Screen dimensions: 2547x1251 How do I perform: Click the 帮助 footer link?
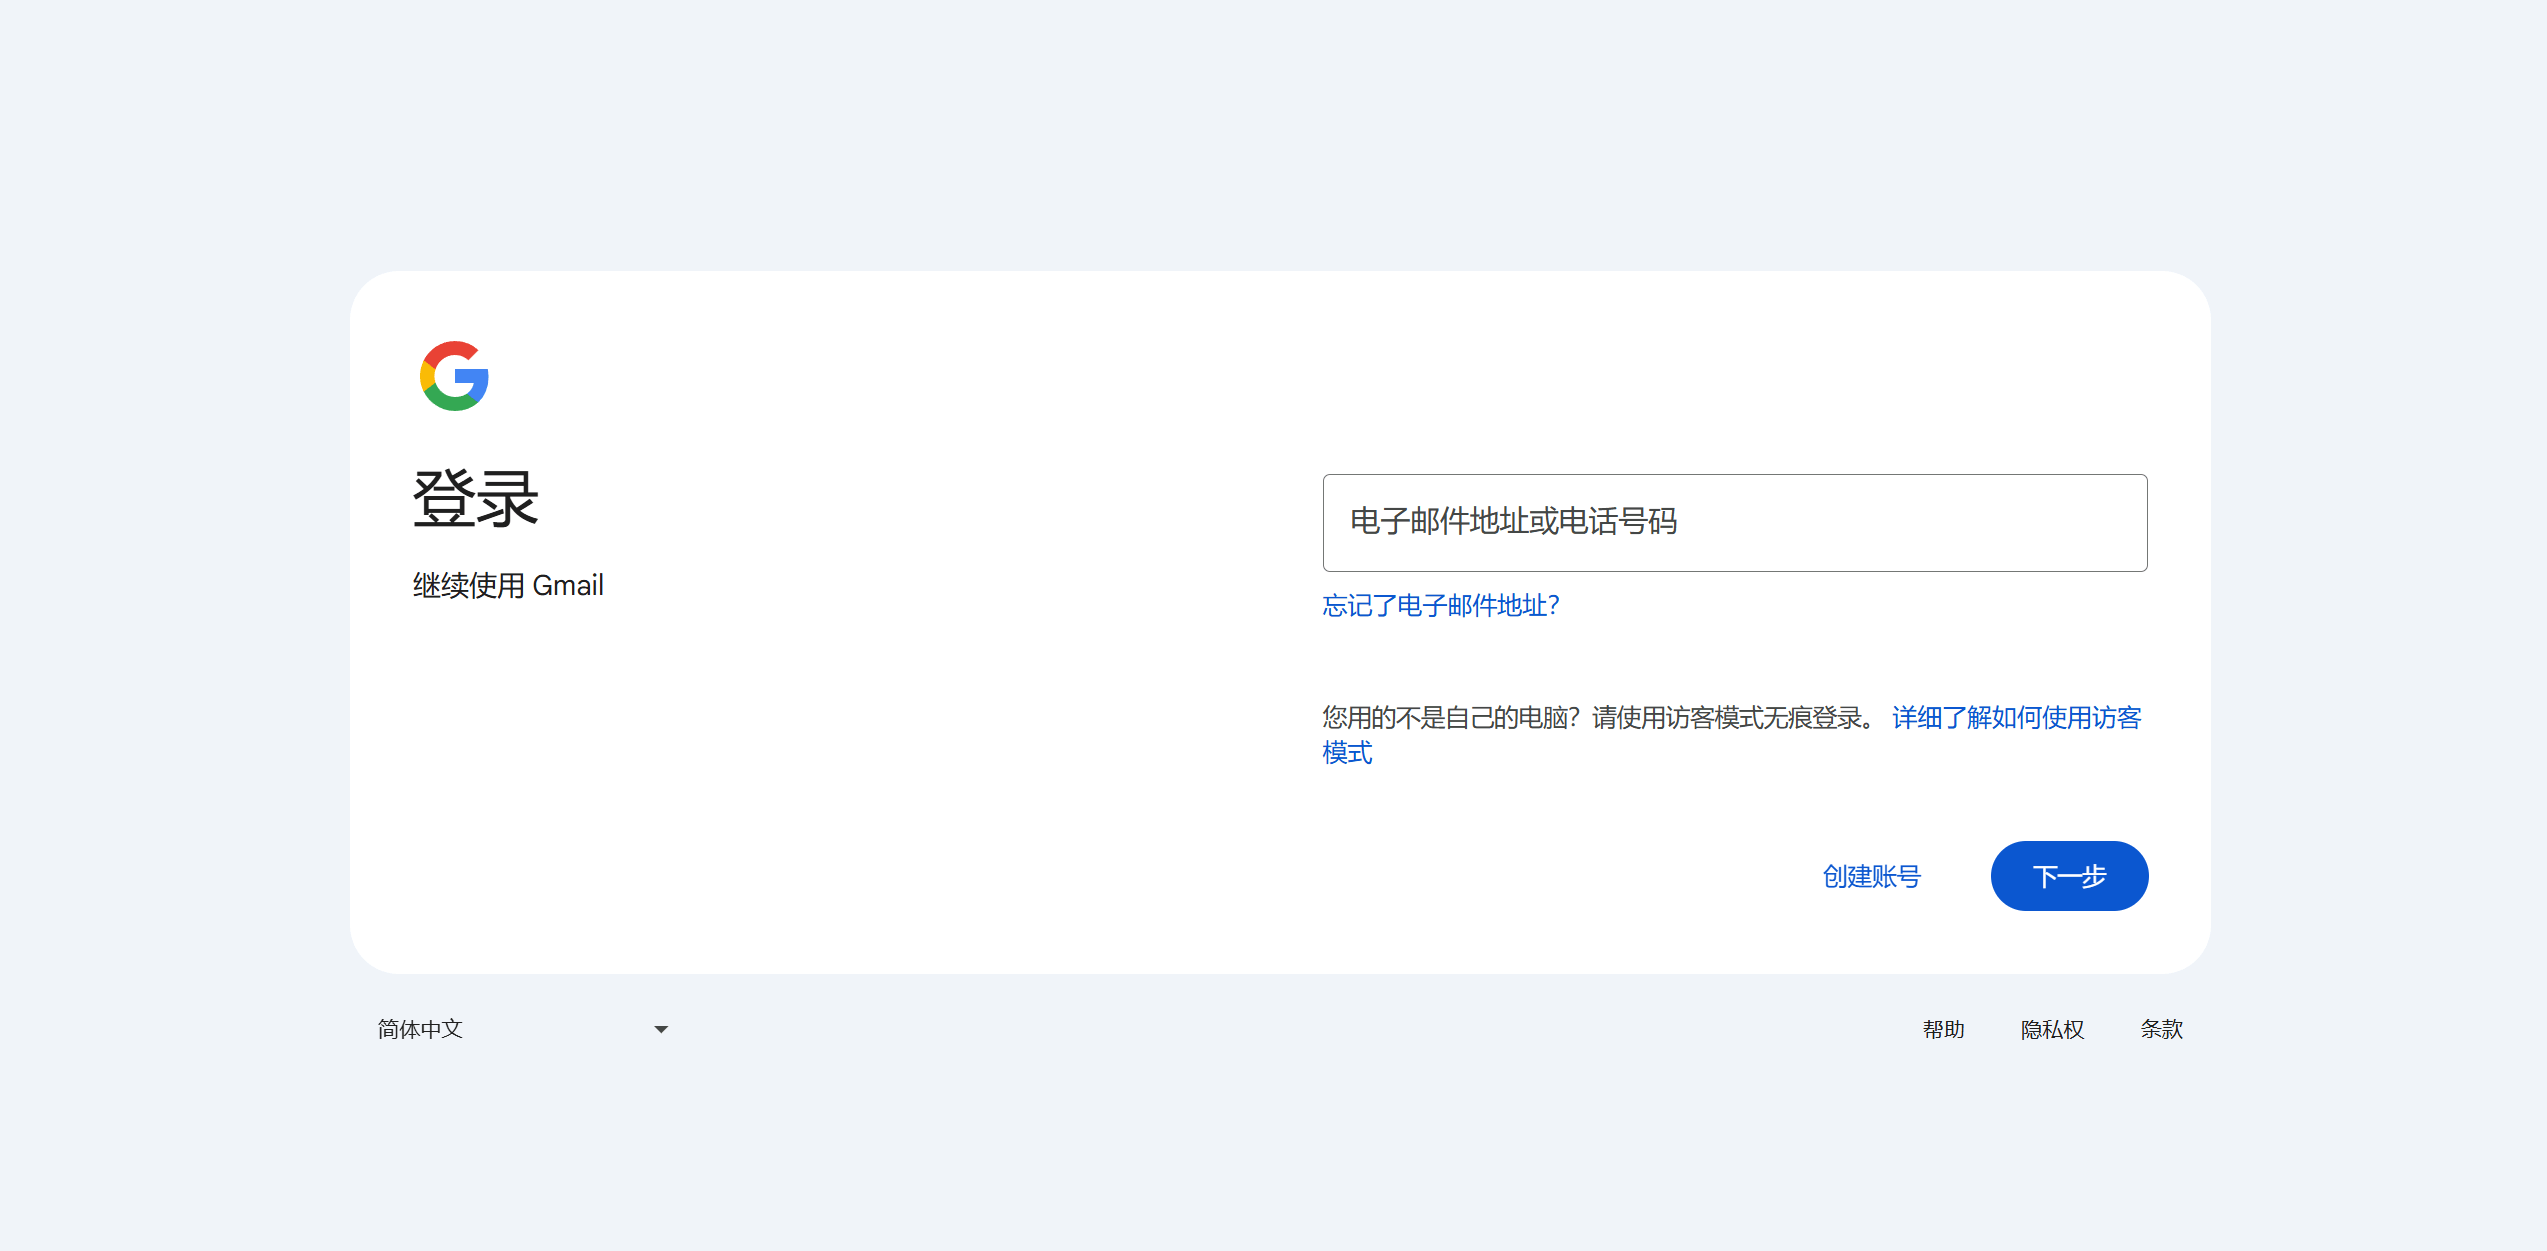pyautogui.click(x=1945, y=1028)
